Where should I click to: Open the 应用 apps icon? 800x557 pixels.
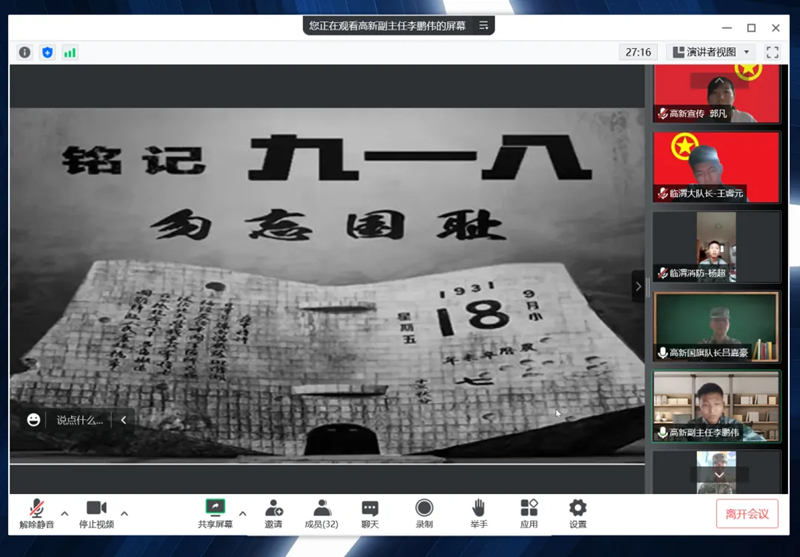529,514
